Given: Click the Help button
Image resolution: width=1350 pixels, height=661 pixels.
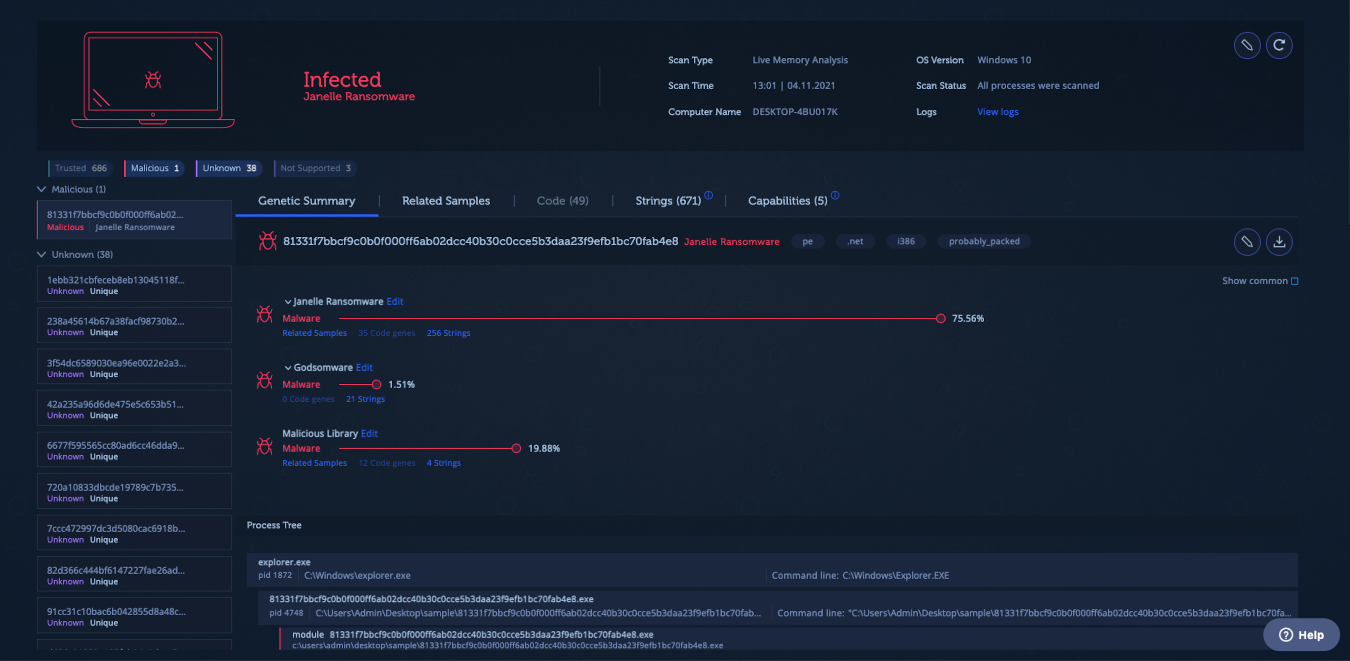Looking at the screenshot, I should pyautogui.click(x=1300, y=635).
